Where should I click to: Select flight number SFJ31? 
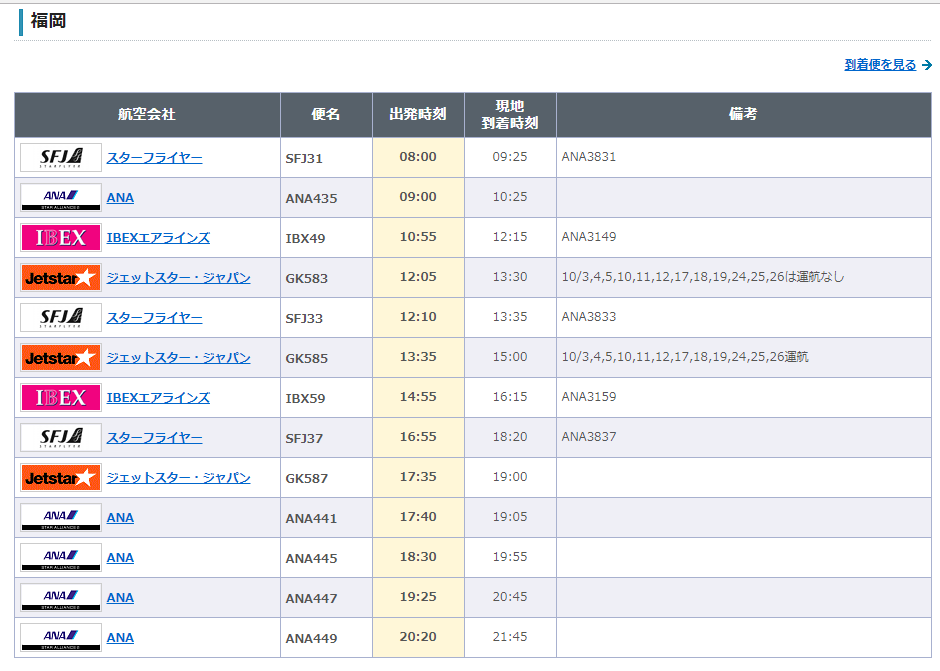304,159
